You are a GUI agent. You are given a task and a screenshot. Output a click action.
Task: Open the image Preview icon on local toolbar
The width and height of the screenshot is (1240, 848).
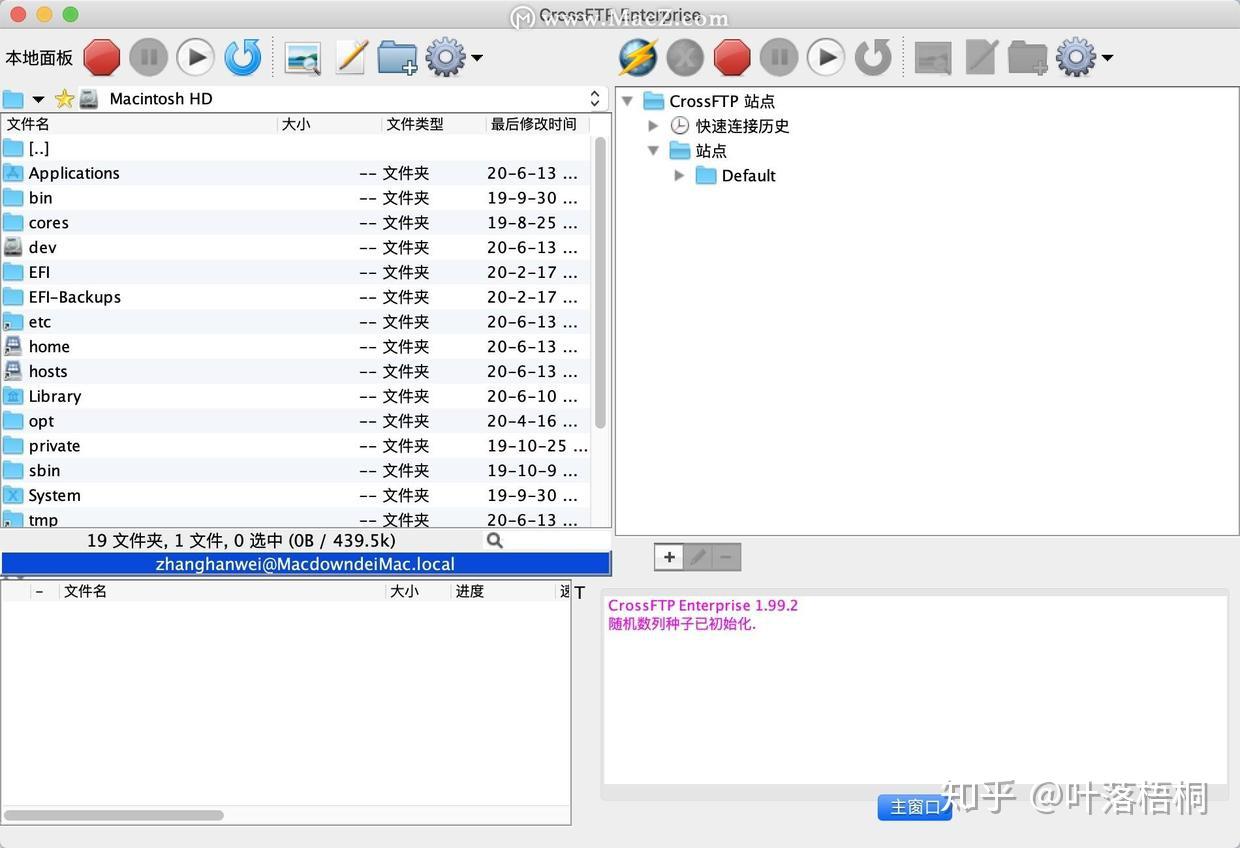(x=302, y=57)
